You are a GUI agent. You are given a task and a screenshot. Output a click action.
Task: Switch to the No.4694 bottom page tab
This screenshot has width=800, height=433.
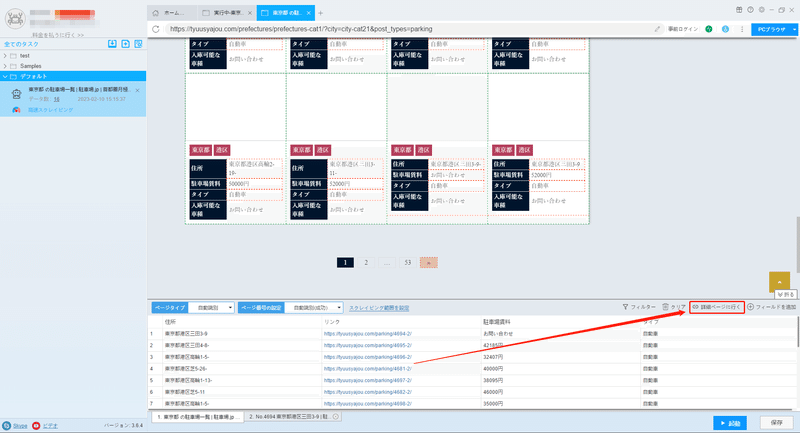click(x=293, y=417)
